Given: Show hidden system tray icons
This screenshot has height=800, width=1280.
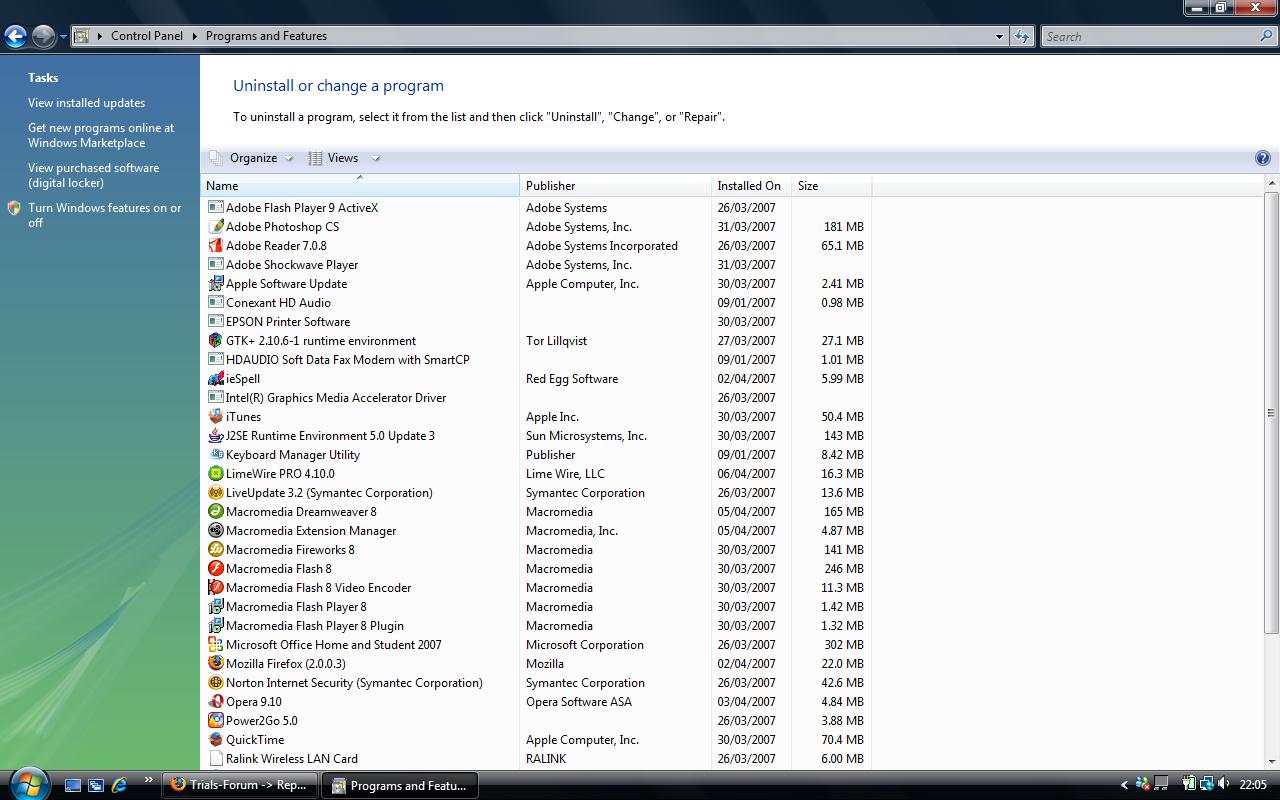Looking at the screenshot, I should (x=1124, y=785).
